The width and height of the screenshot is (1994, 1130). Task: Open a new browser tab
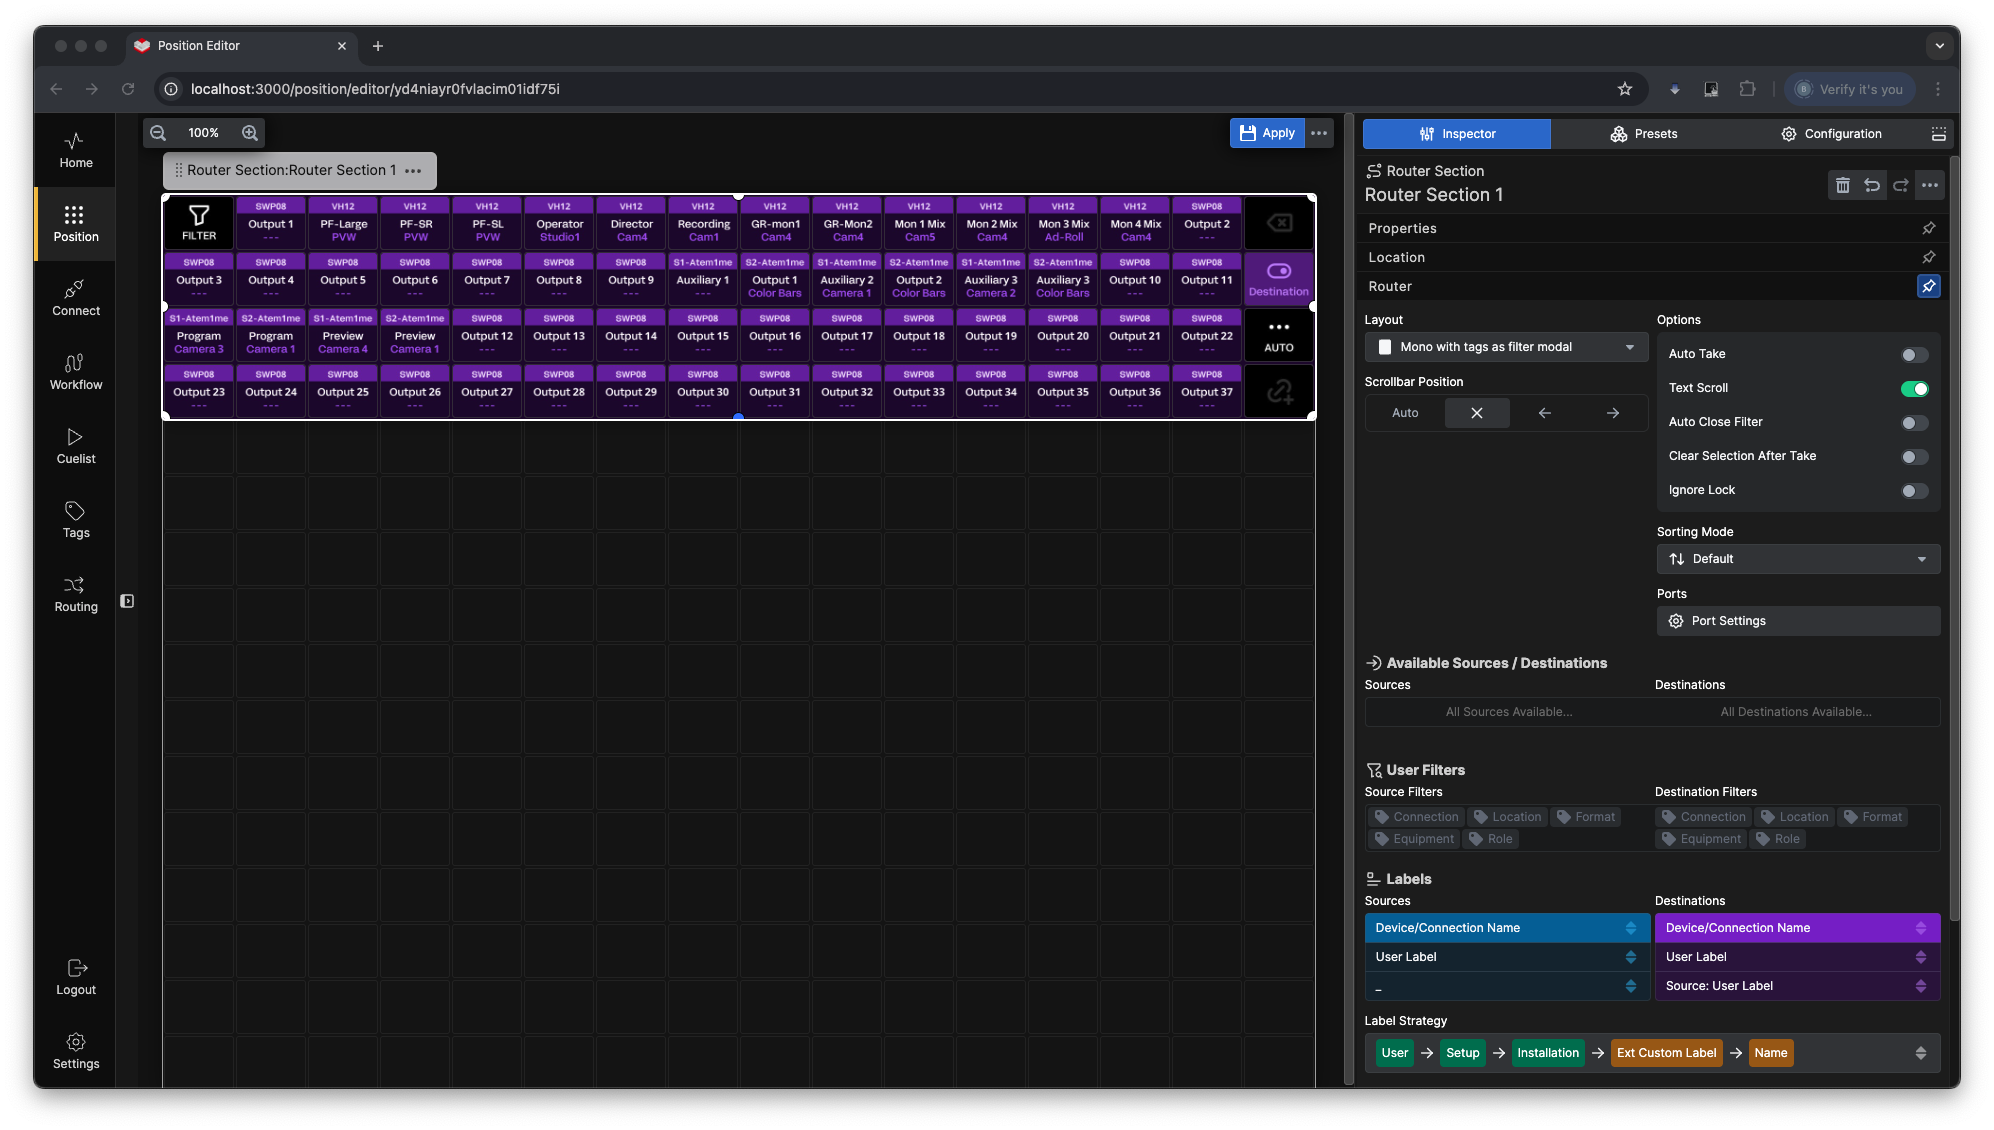(377, 46)
